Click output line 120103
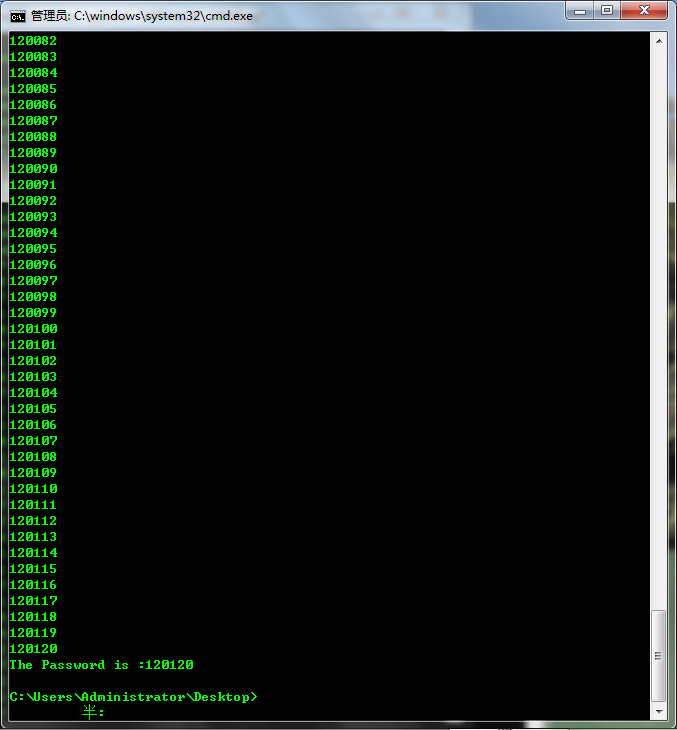Image resolution: width=677 pixels, height=730 pixels. click(x=33, y=377)
